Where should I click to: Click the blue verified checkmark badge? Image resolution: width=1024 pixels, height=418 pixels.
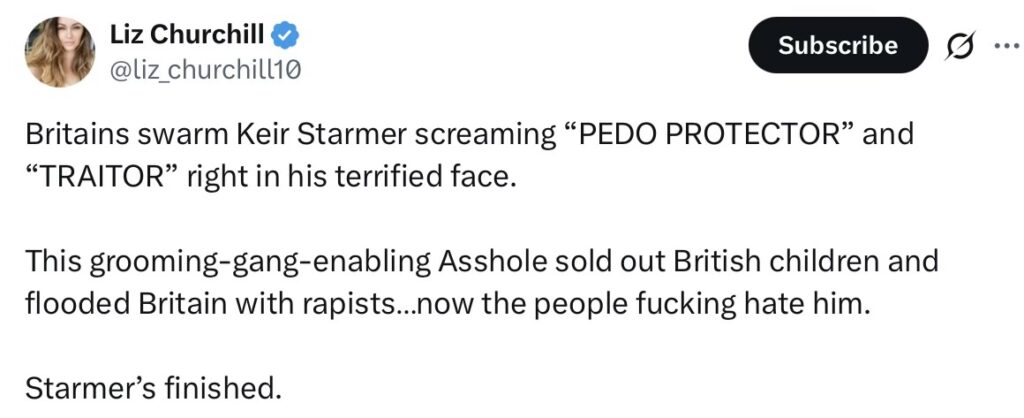click(286, 36)
